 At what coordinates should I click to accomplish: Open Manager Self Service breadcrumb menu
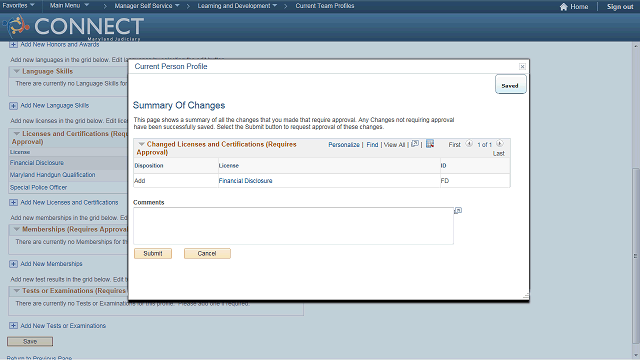click(147, 6)
